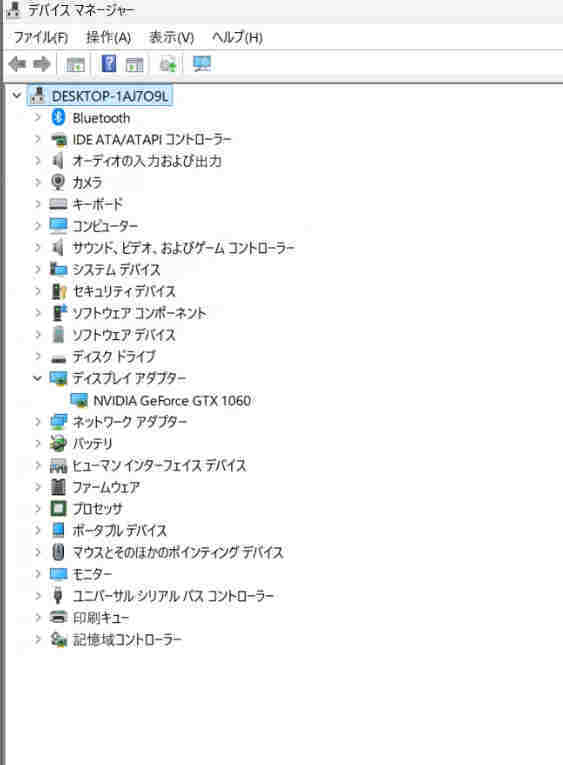Click the properties pane toolbar icon
The width and height of the screenshot is (563, 765).
click(75, 64)
